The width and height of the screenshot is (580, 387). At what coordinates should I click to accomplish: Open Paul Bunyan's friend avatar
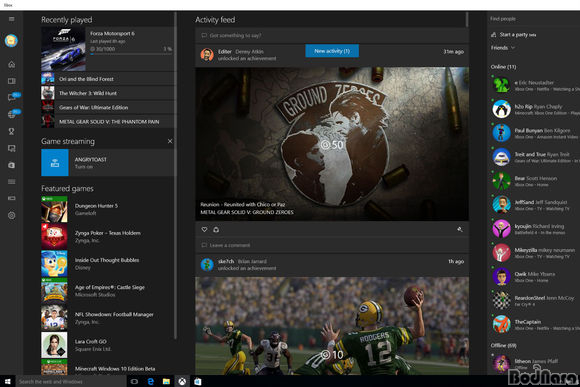[x=502, y=133]
